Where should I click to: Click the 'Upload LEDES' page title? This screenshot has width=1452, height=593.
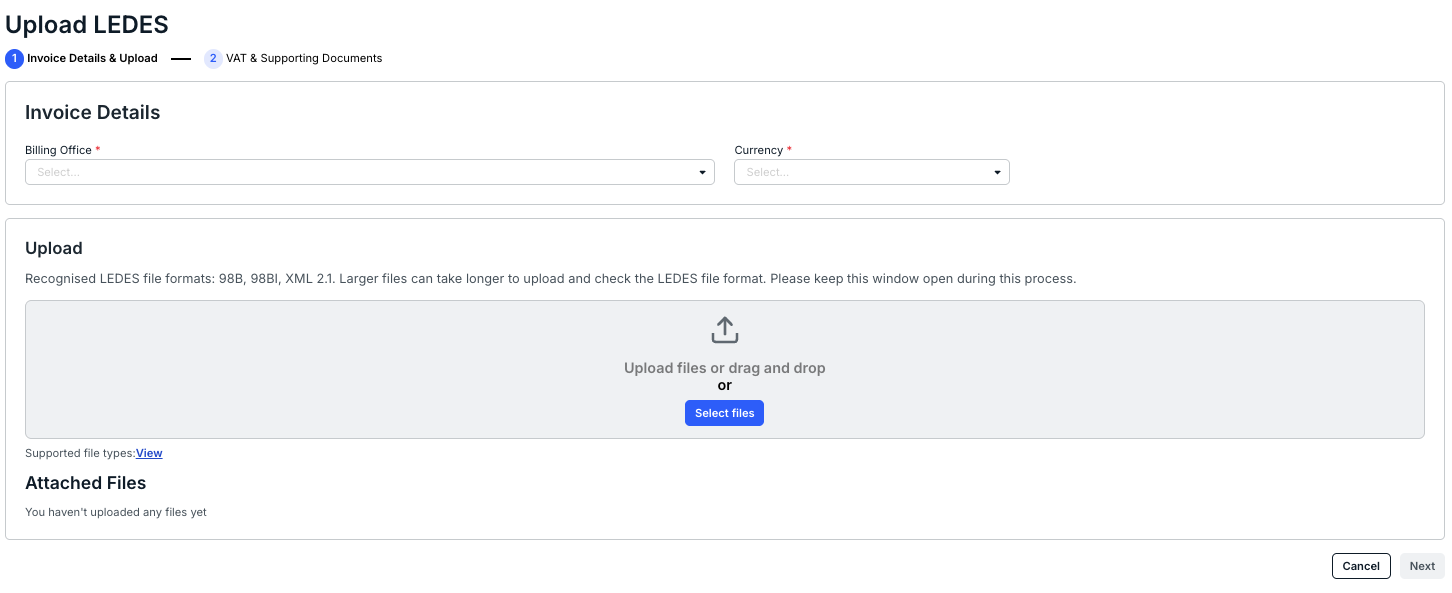87,25
